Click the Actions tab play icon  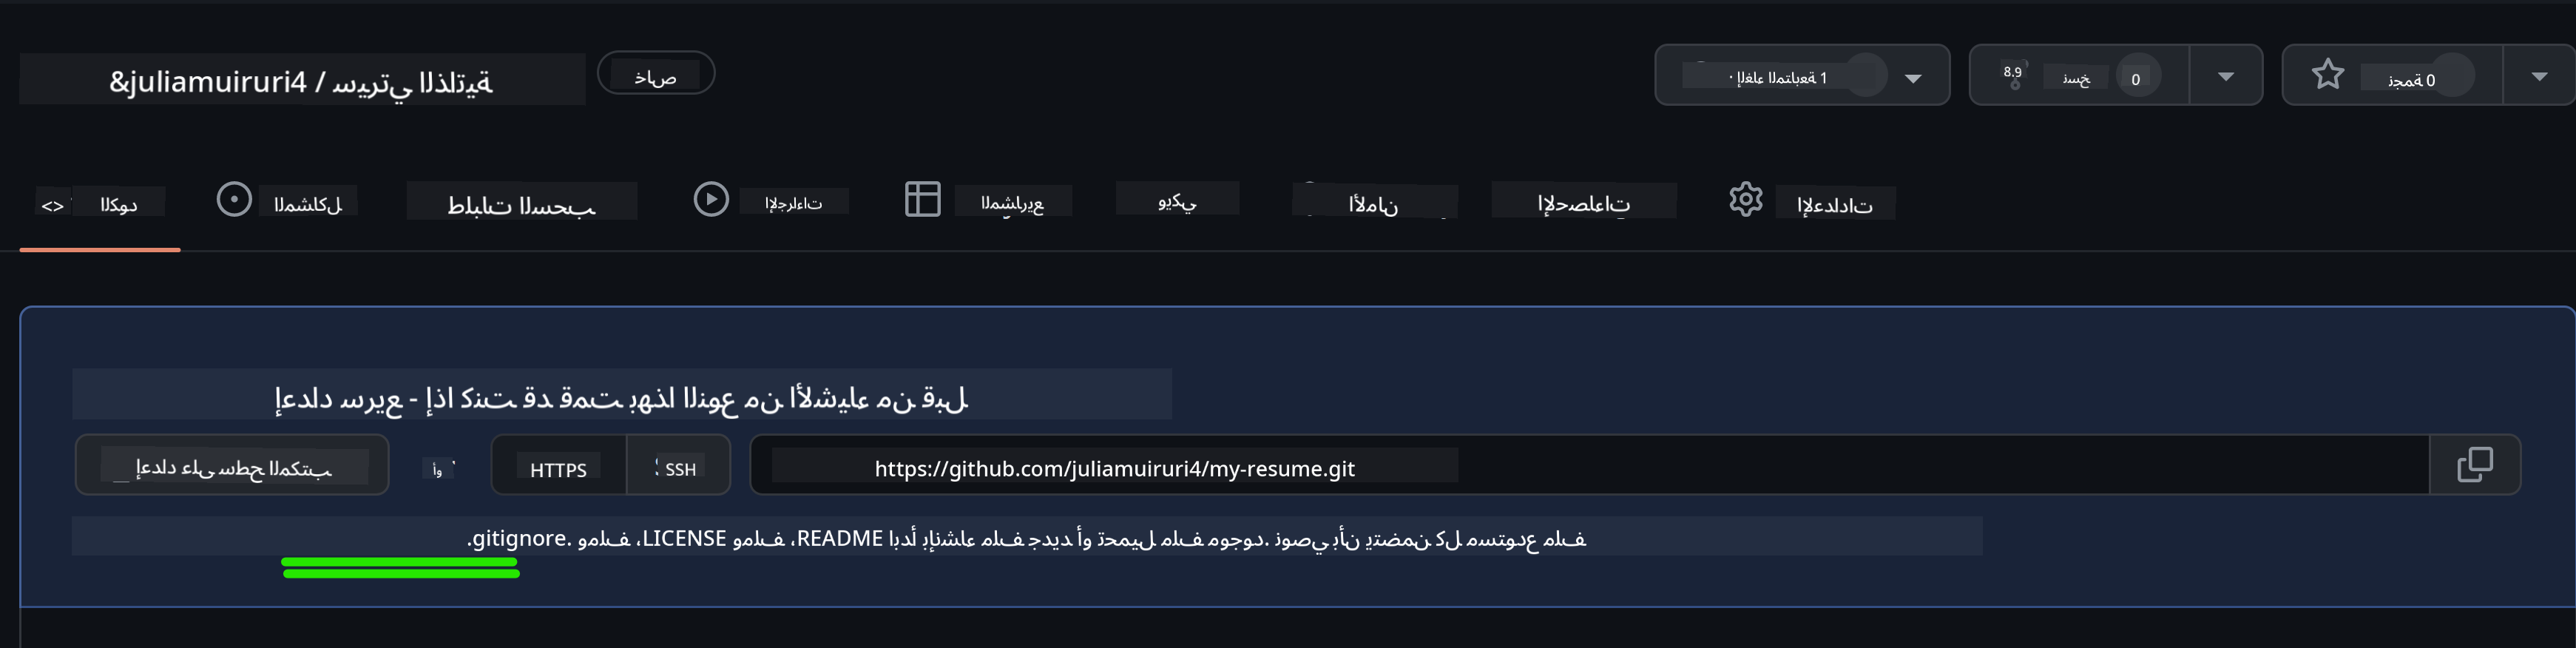(711, 199)
